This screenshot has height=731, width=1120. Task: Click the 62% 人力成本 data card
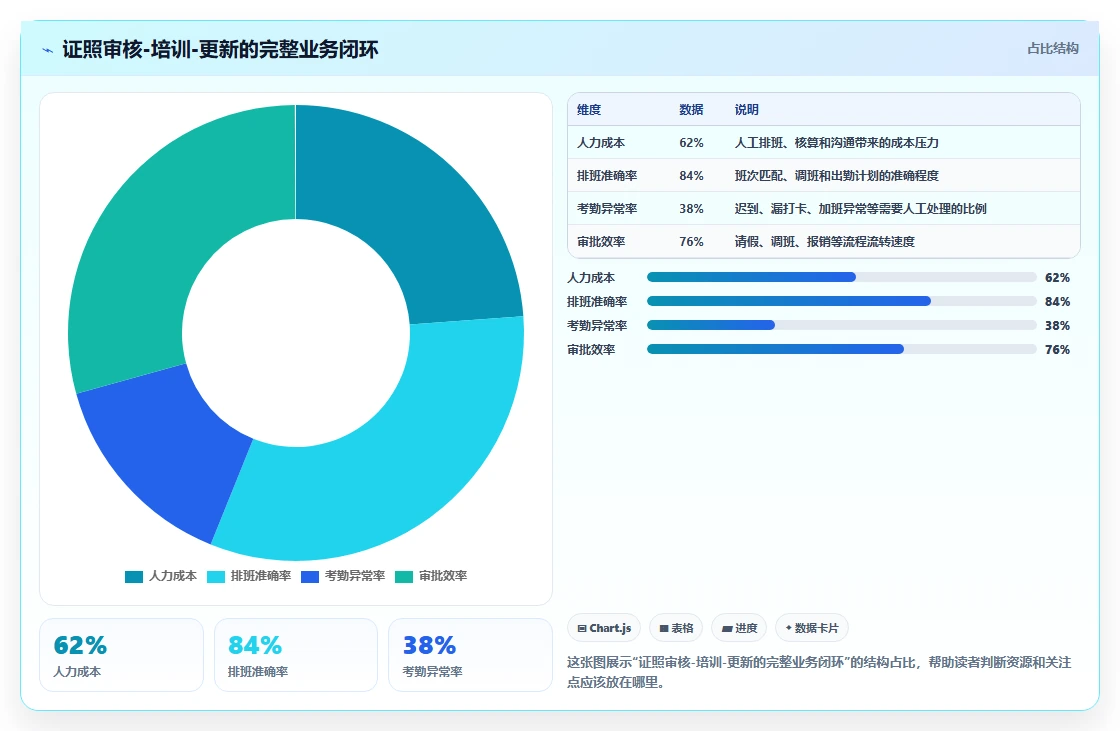[121, 655]
